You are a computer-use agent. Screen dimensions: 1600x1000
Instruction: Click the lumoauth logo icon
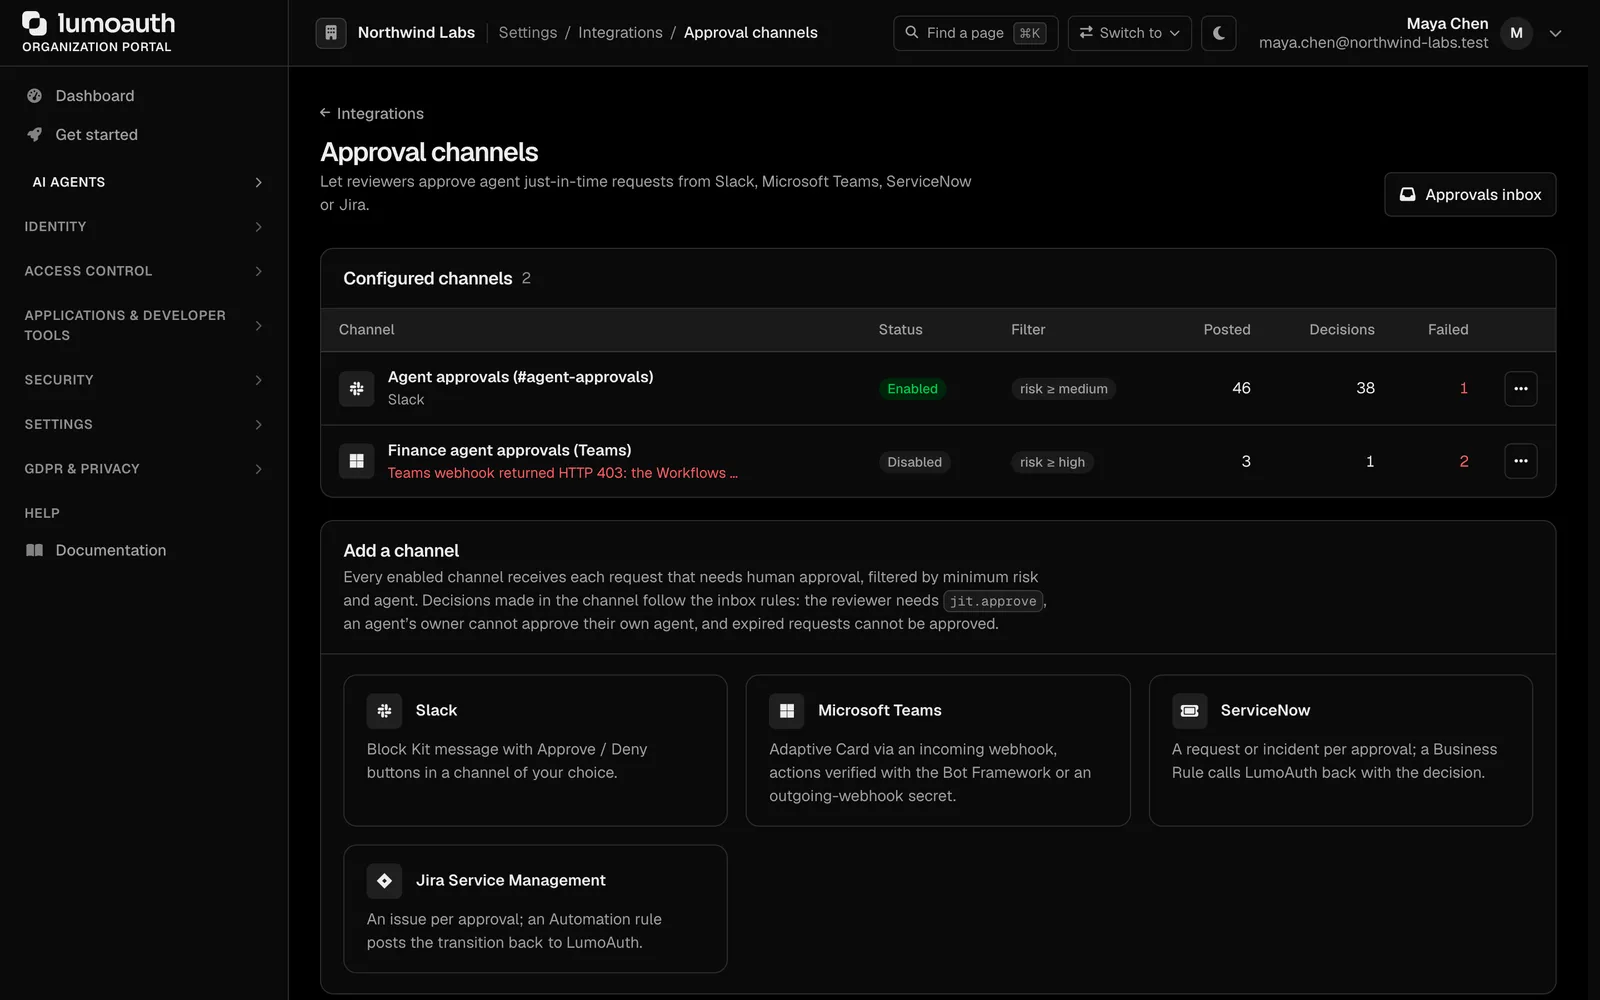click(35, 23)
